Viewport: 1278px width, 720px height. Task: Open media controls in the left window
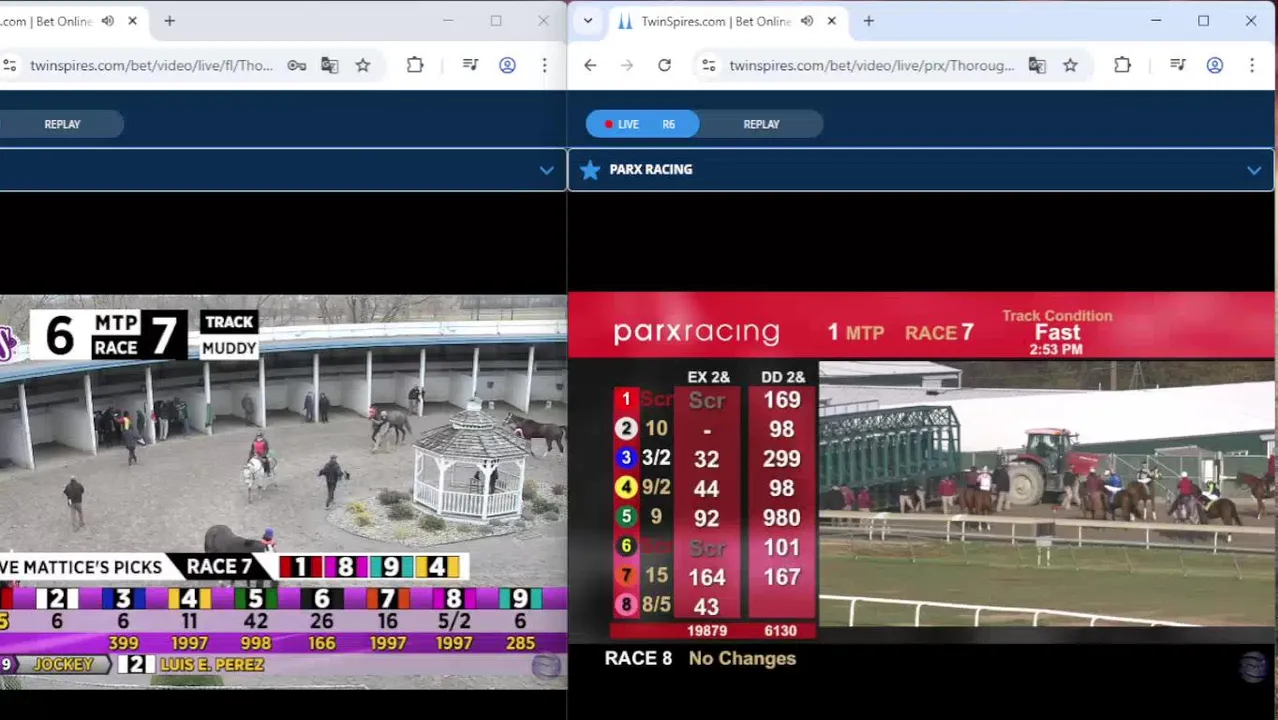470,65
